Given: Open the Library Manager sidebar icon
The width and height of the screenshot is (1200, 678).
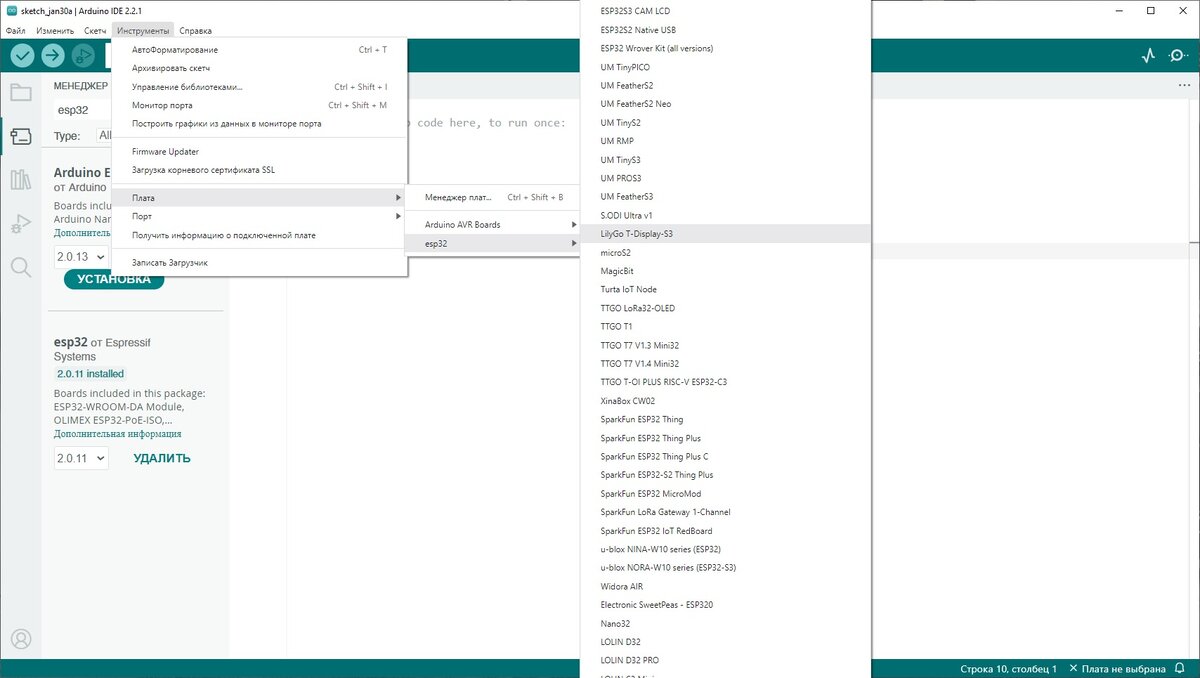Looking at the screenshot, I should click(x=20, y=180).
